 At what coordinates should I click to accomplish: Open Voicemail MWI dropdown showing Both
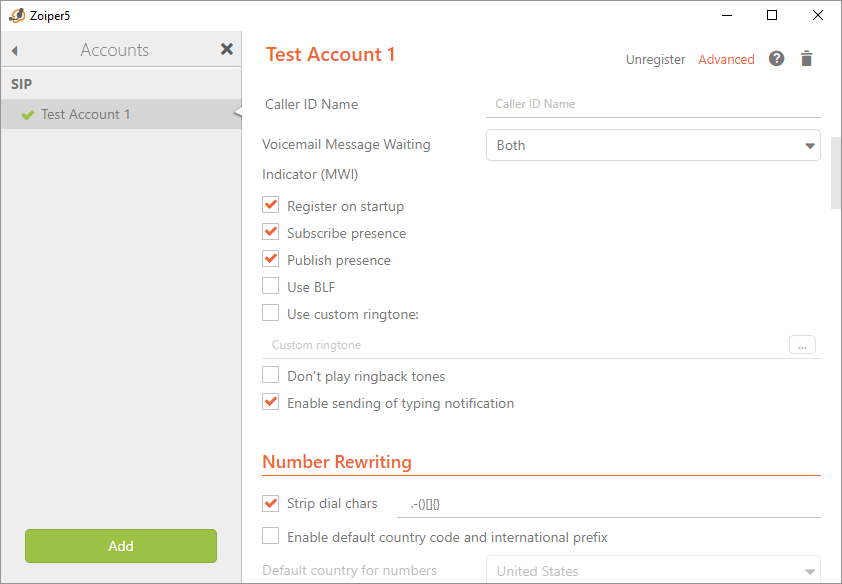tap(653, 145)
